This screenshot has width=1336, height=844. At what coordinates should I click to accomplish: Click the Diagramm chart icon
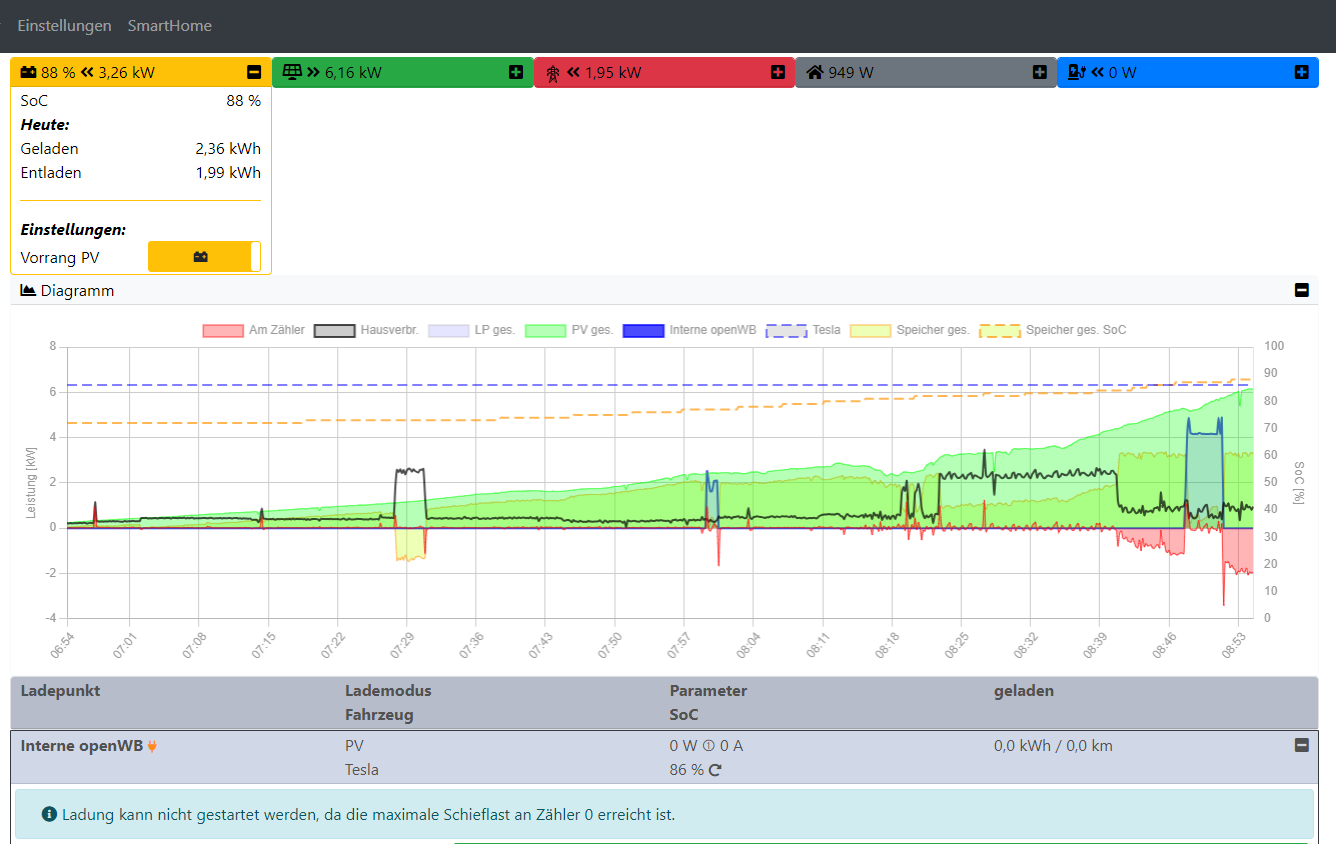tap(28, 290)
